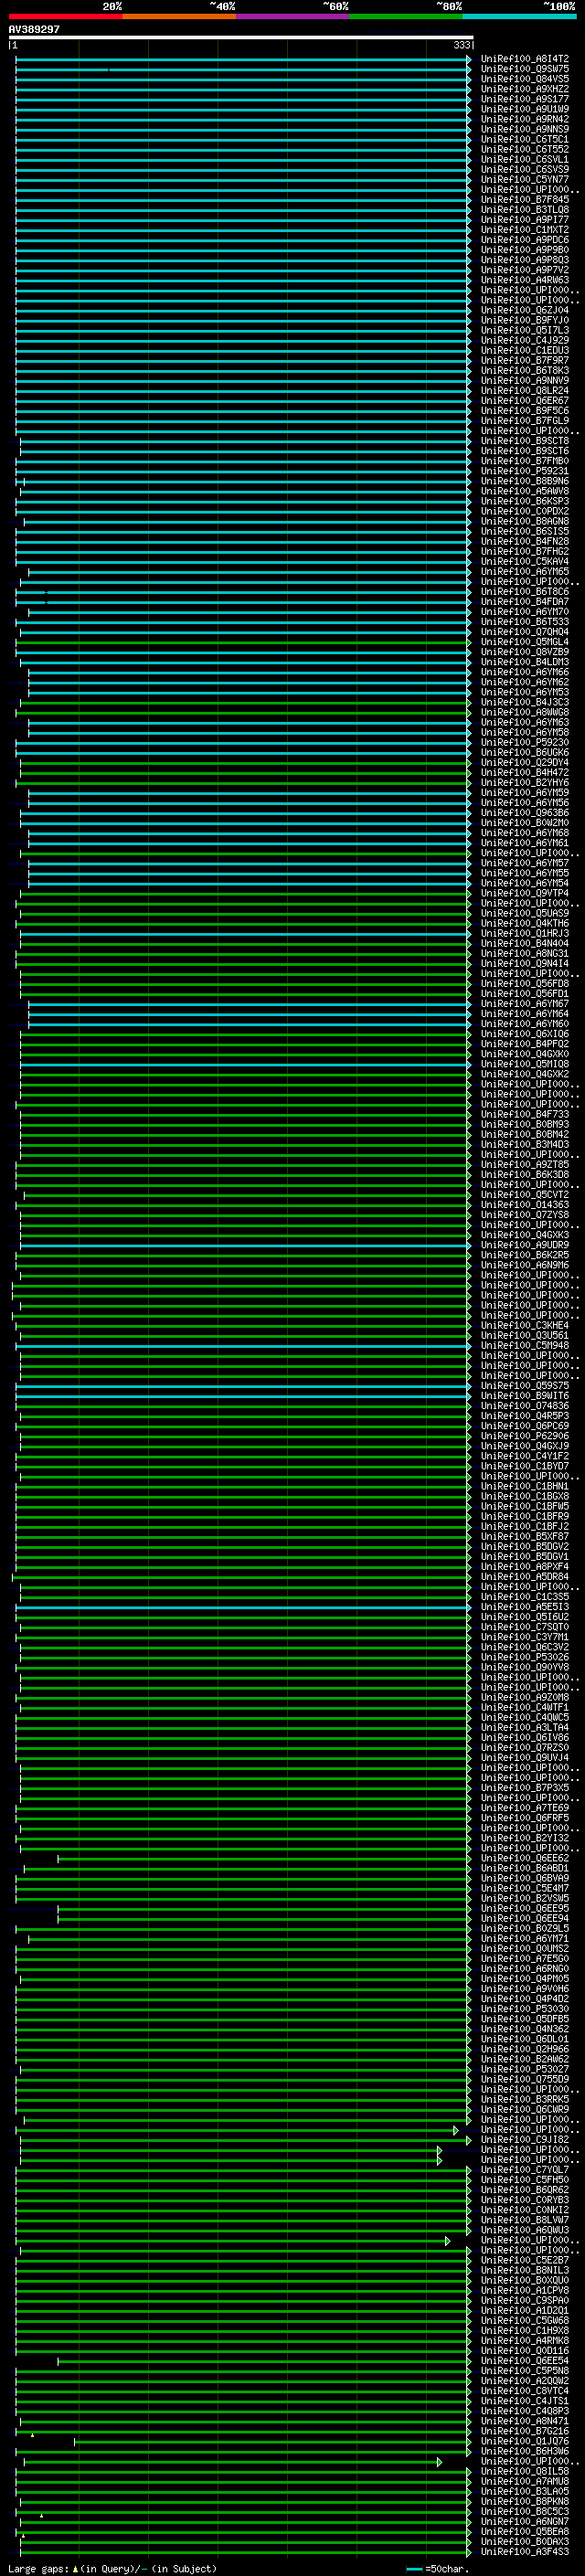Screen dimensions: 585x2576
Task: Select the UniRef100_Q6EE54 entry
Action: [x=525, y=2360]
